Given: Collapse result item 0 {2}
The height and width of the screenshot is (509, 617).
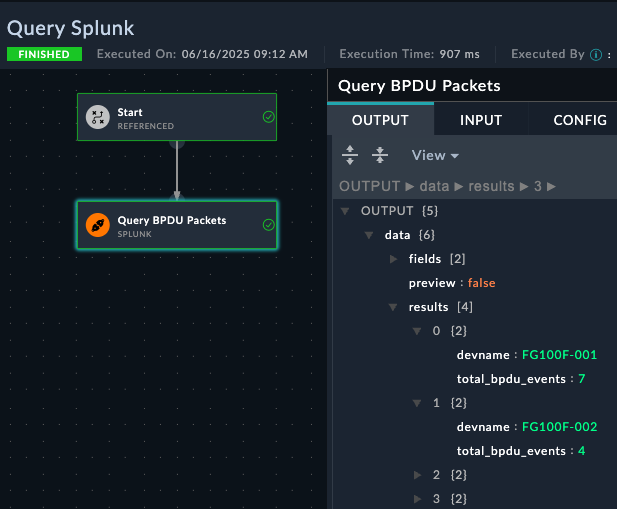Looking at the screenshot, I should click(417, 331).
